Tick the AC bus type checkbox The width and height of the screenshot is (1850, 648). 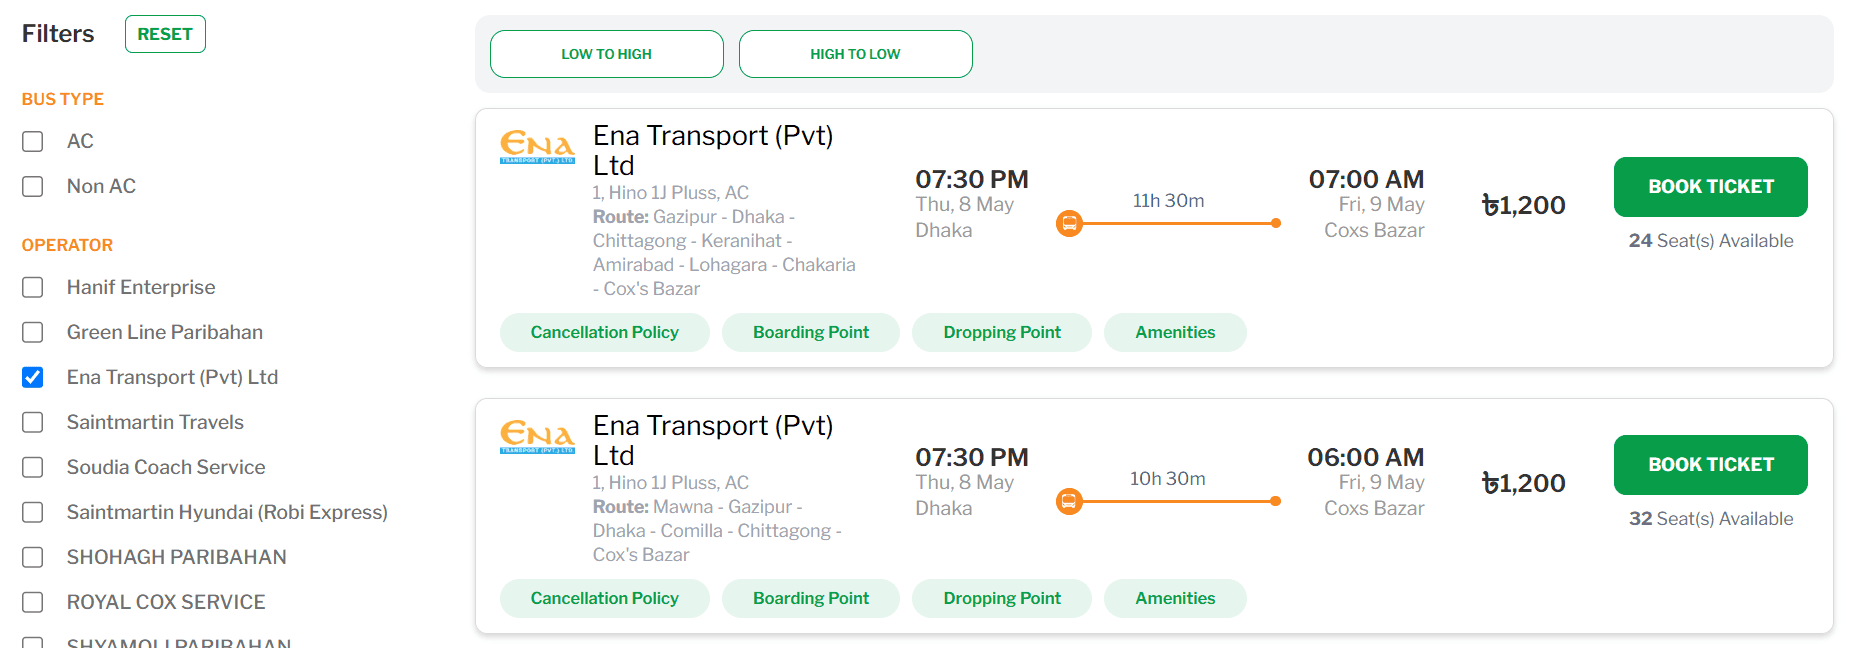click(33, 141)
